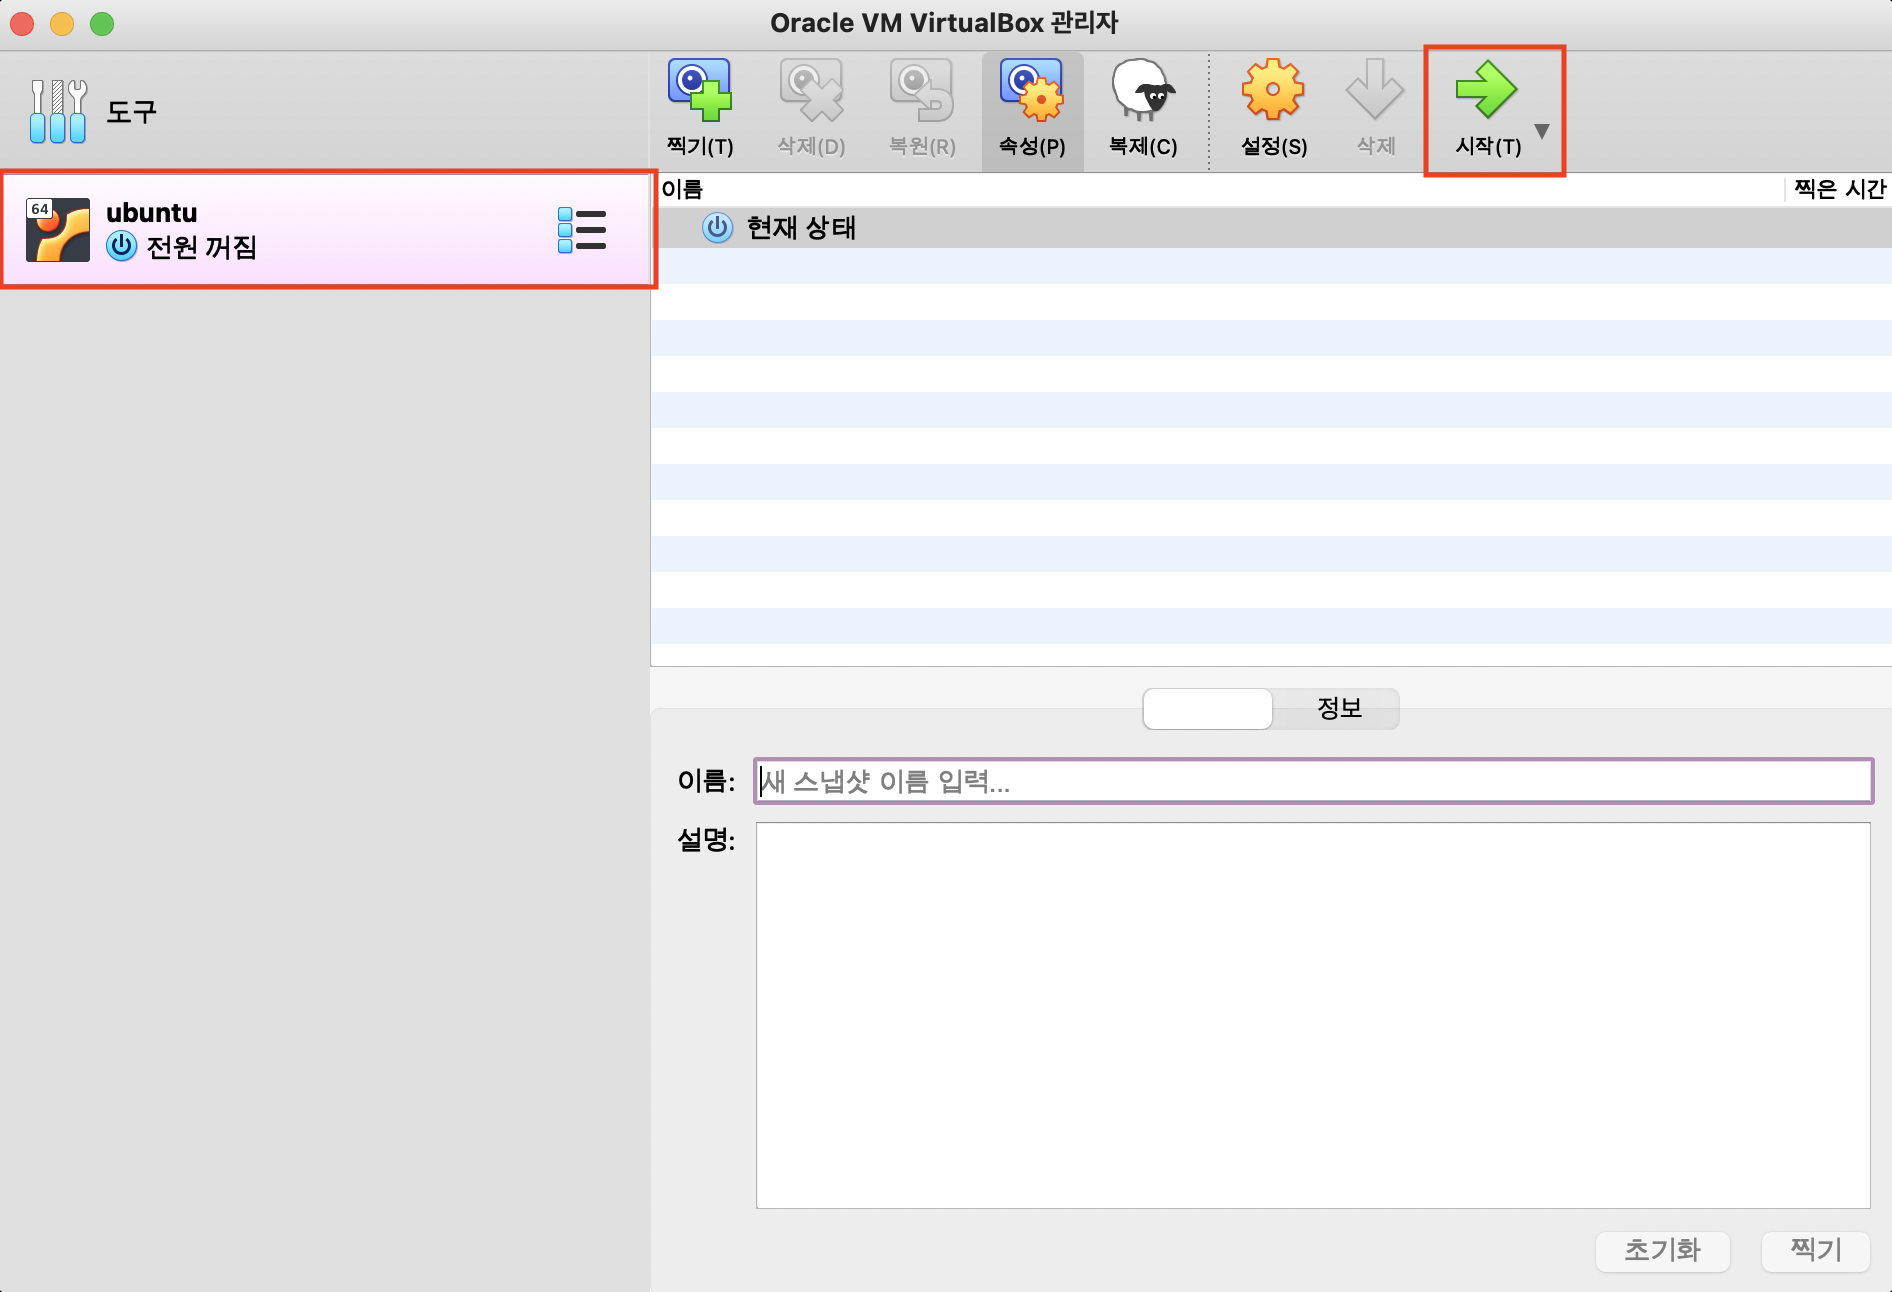Switch to the 정보 tab
Screen dimensions: 1892x1292
coord(1338,708)
